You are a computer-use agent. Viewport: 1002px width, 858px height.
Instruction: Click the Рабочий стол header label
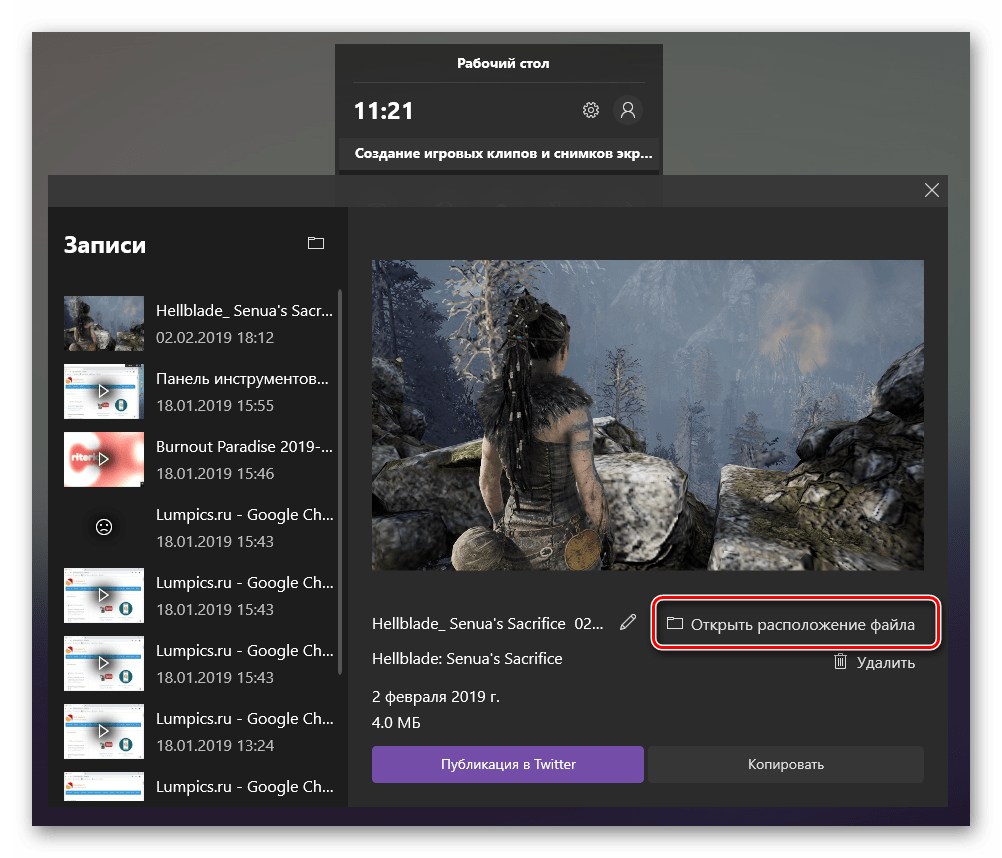point(503,63)
